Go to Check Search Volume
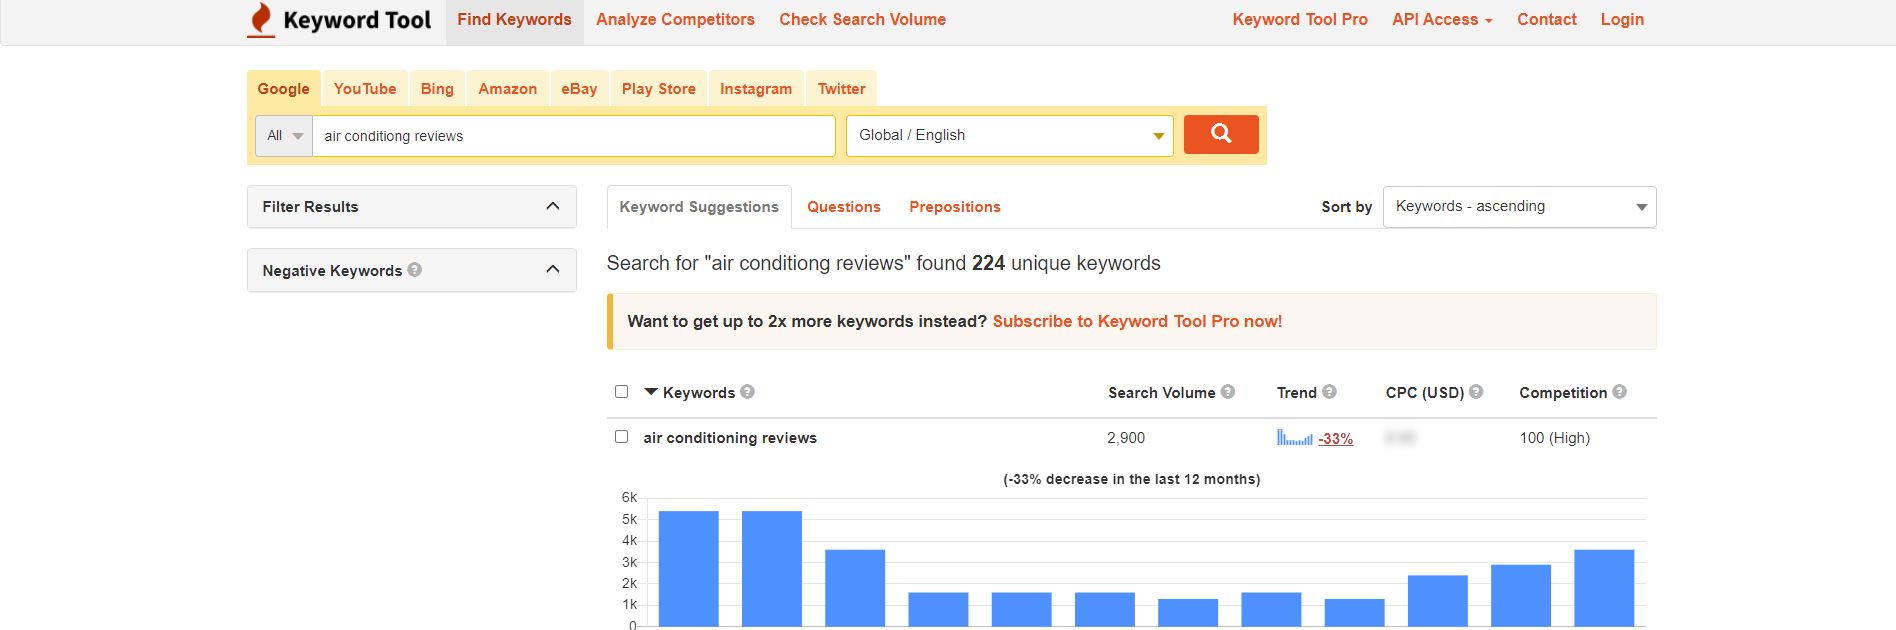The width and height of the screenshot is (1896, 630). coord(862,20)
